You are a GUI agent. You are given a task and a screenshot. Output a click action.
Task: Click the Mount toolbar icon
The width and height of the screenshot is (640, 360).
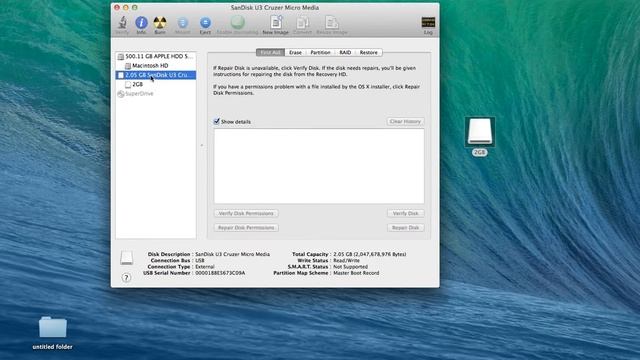182,24
